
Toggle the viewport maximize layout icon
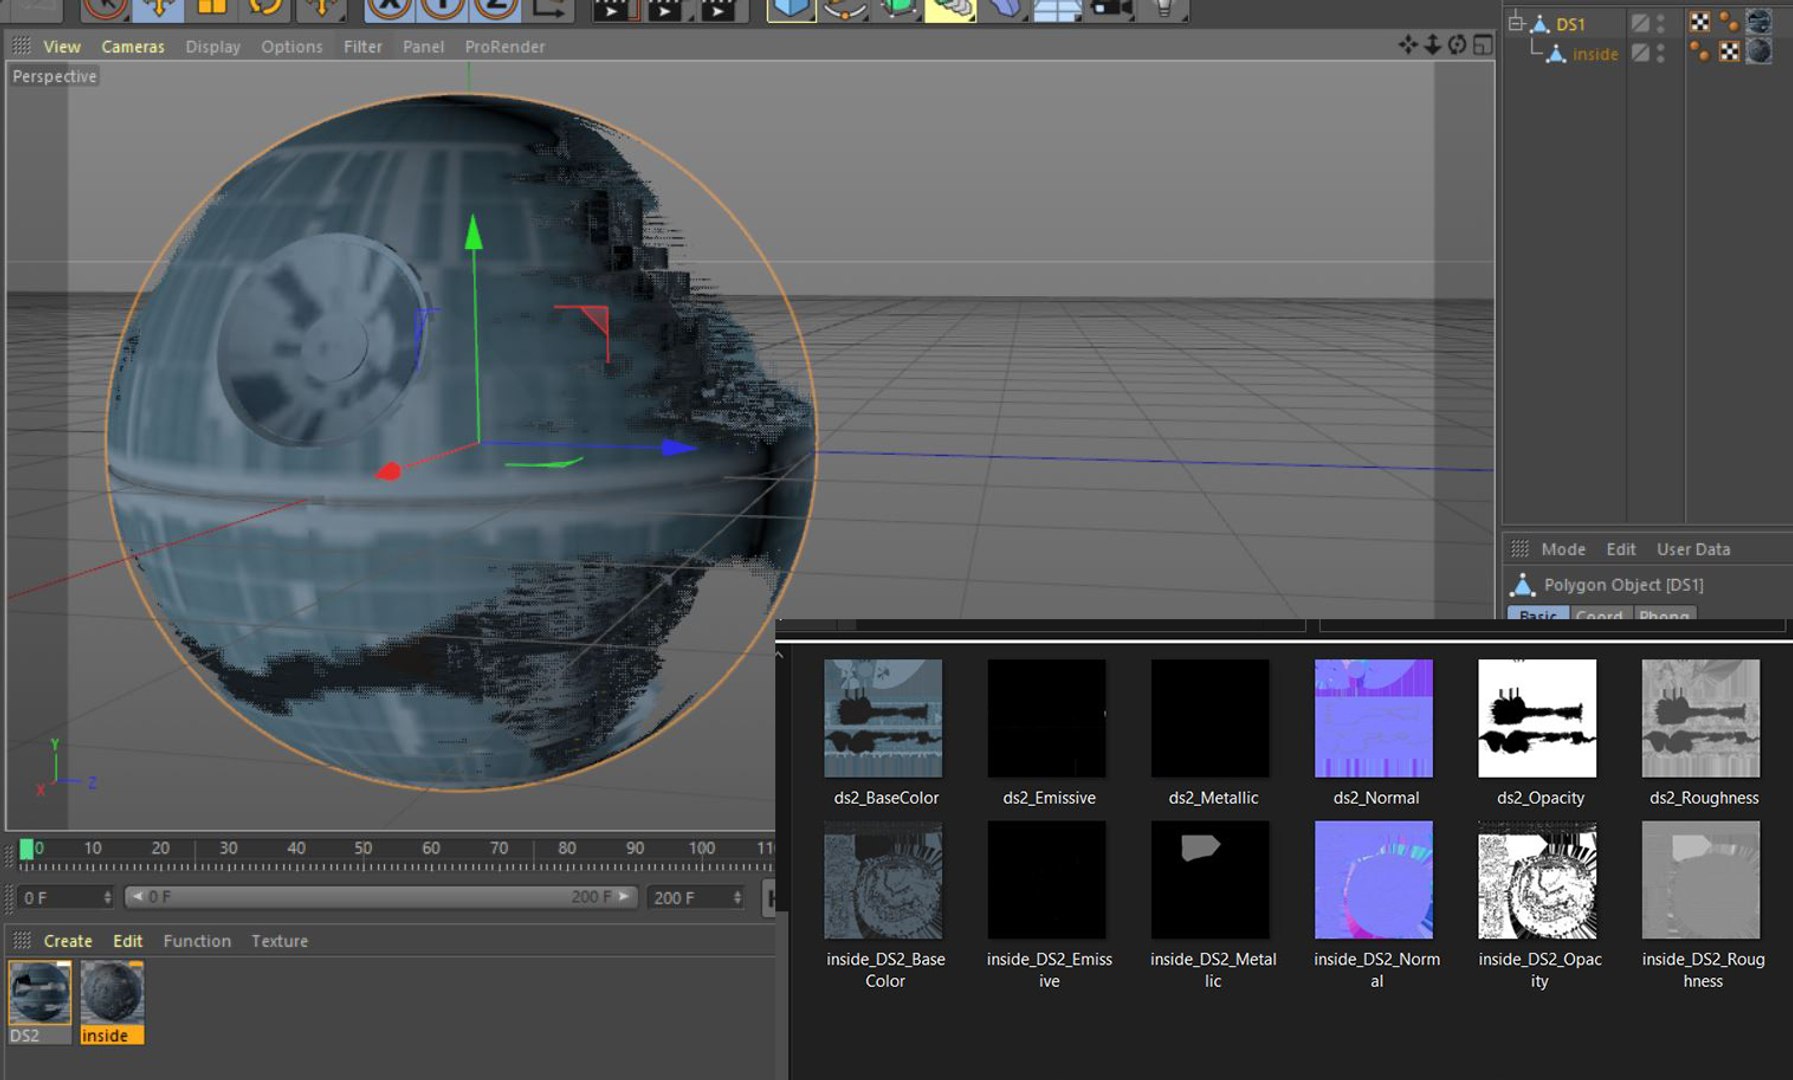[1483, 45]
